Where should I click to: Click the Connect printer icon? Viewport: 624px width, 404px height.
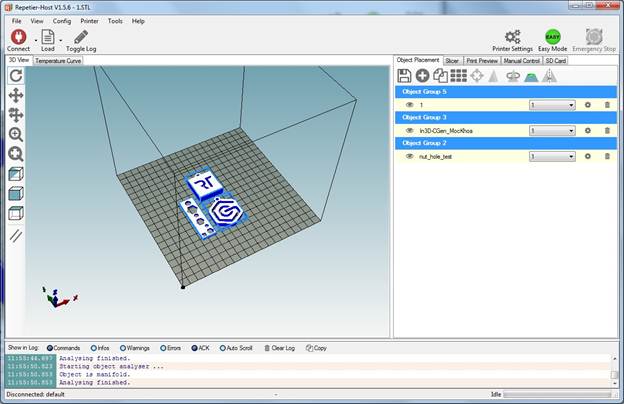(x=17, y=36)
